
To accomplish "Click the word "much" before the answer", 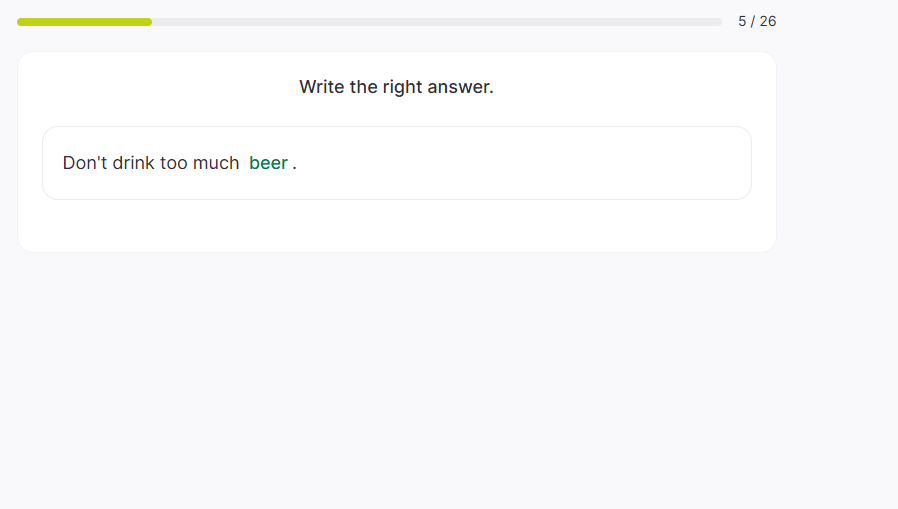I will (x=216, y=163).
